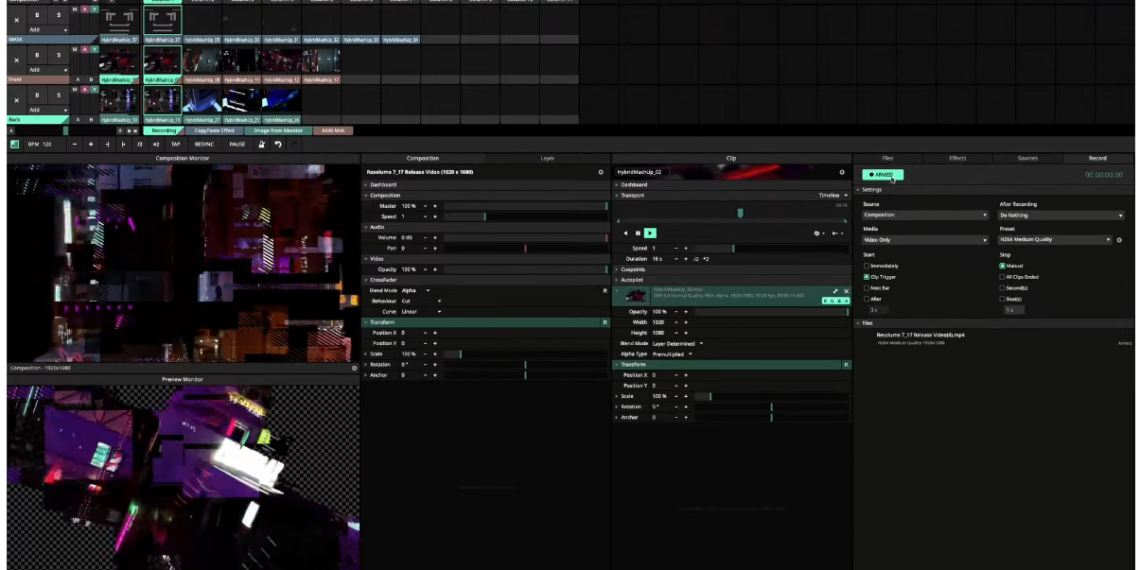Check the All Clips Ended stop option
1140x570 pixels.
[x=1002, y=277]
